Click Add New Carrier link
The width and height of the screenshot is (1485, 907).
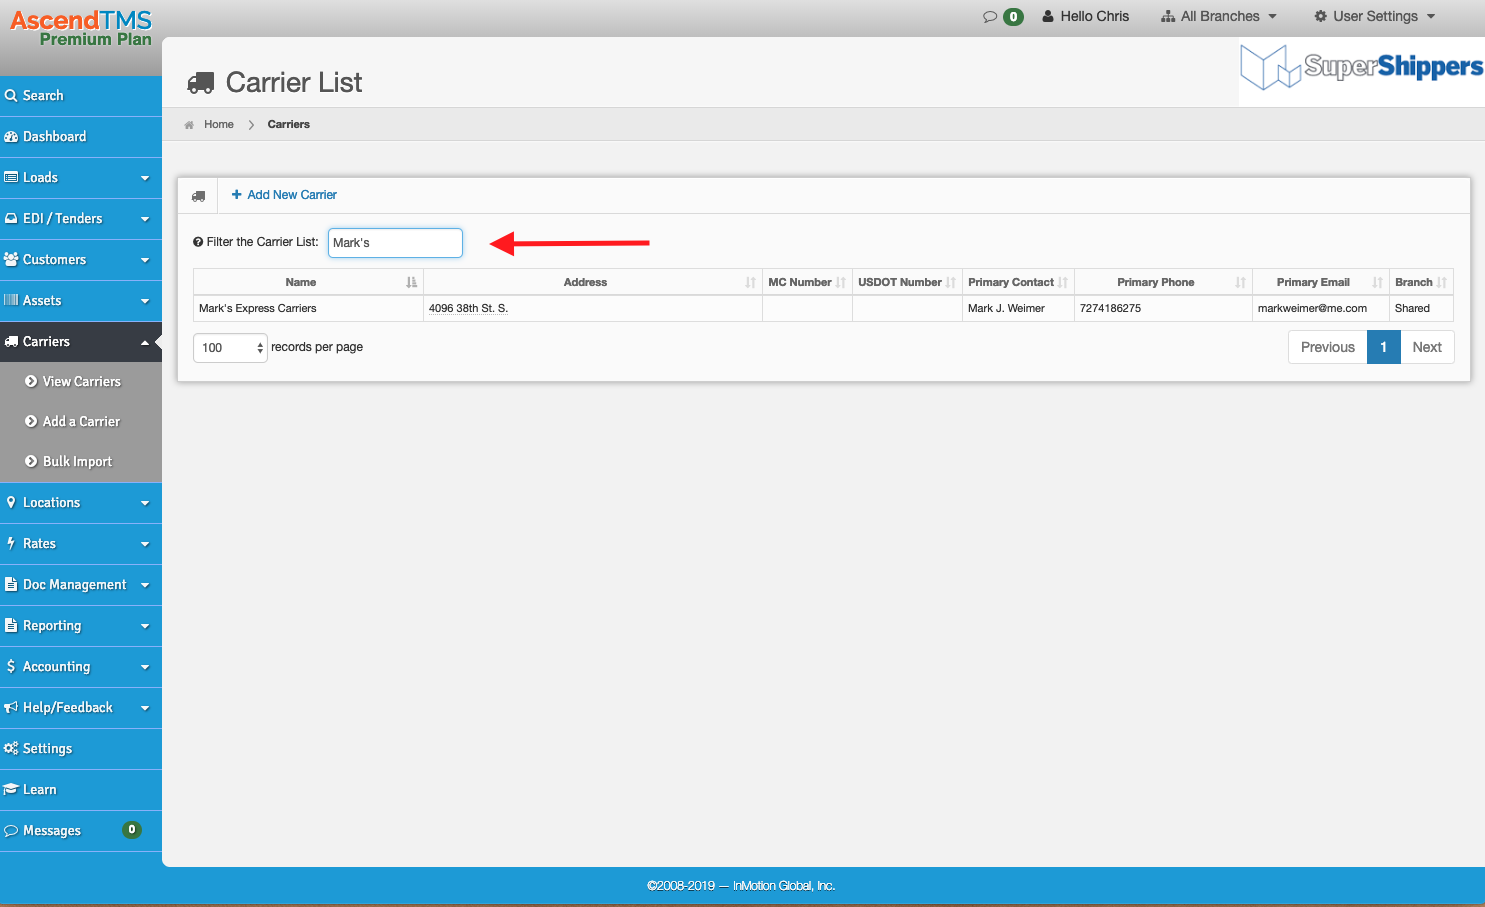[284, 195]
